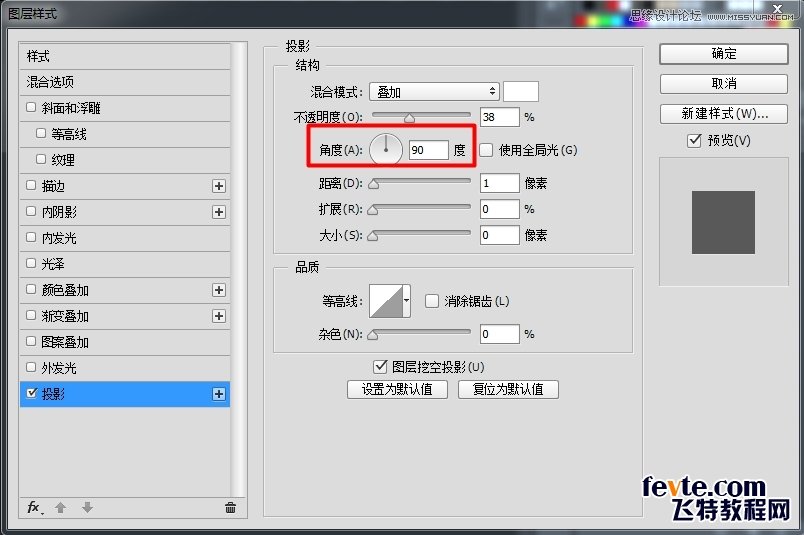Uncheck the 投影 effect checkbox
This screenshot has height=535, width=804.
[x=32, y=393]
